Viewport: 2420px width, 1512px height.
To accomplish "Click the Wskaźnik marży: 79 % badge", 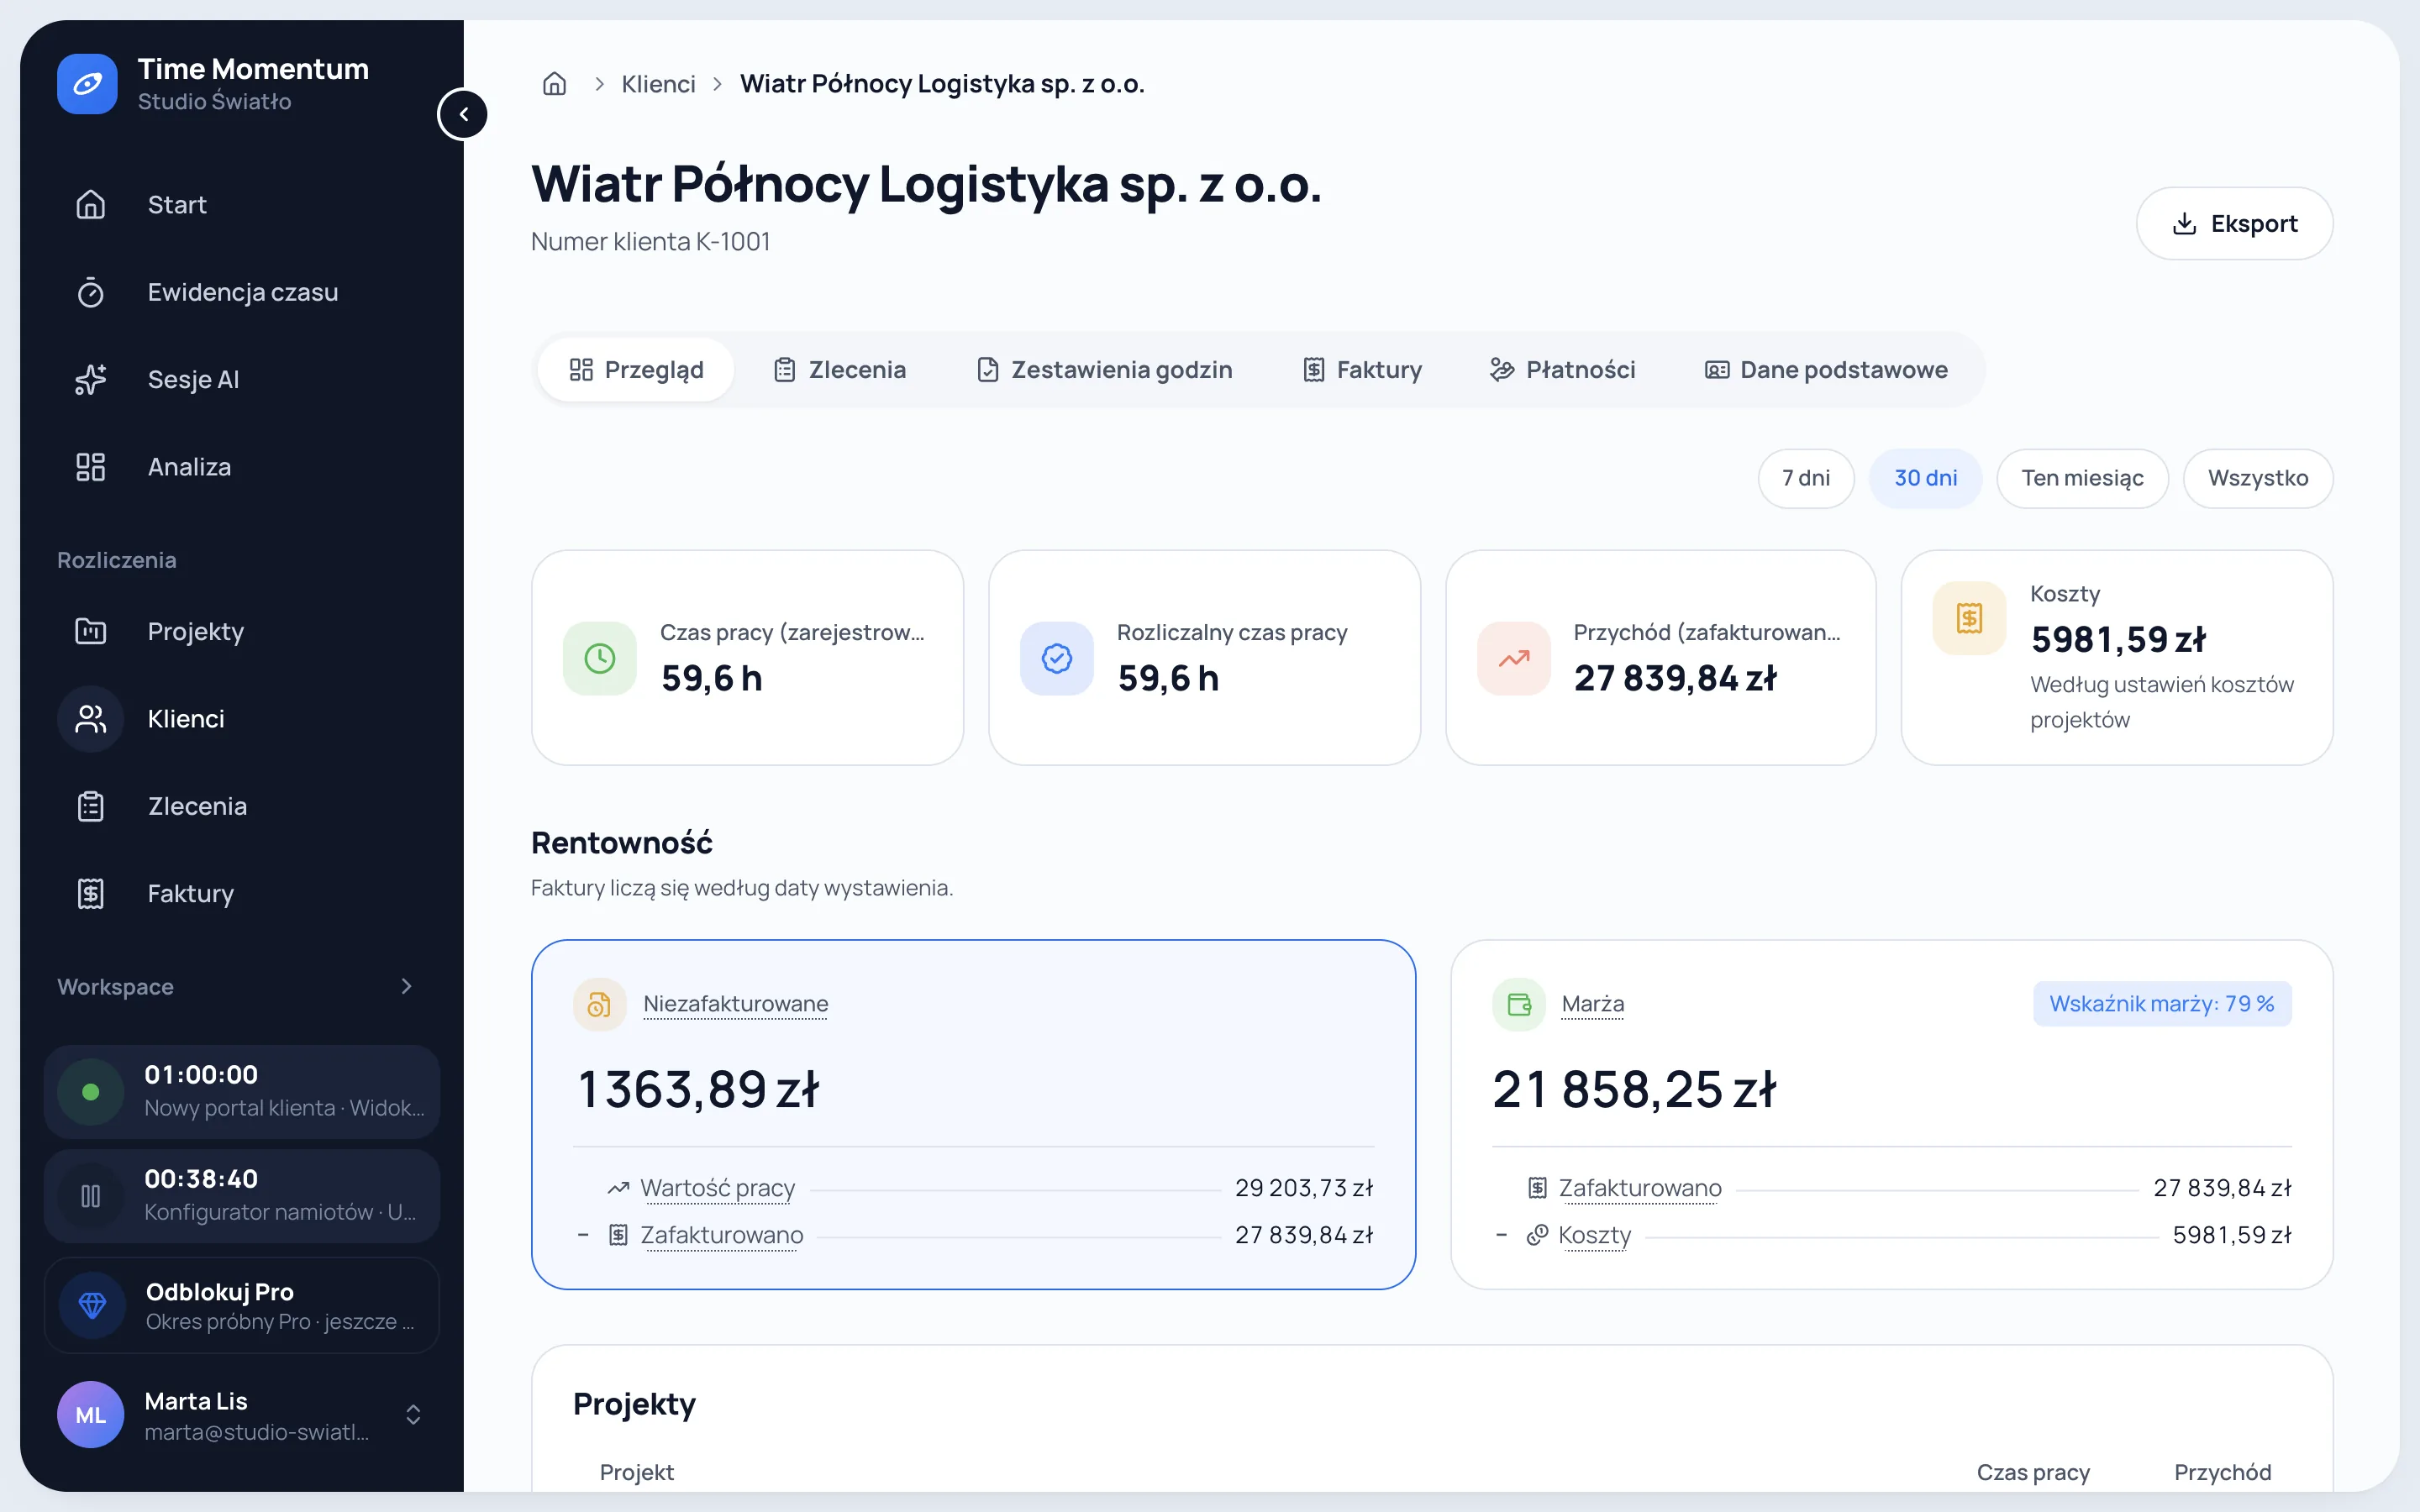I will click(x=2162, y=1003).
